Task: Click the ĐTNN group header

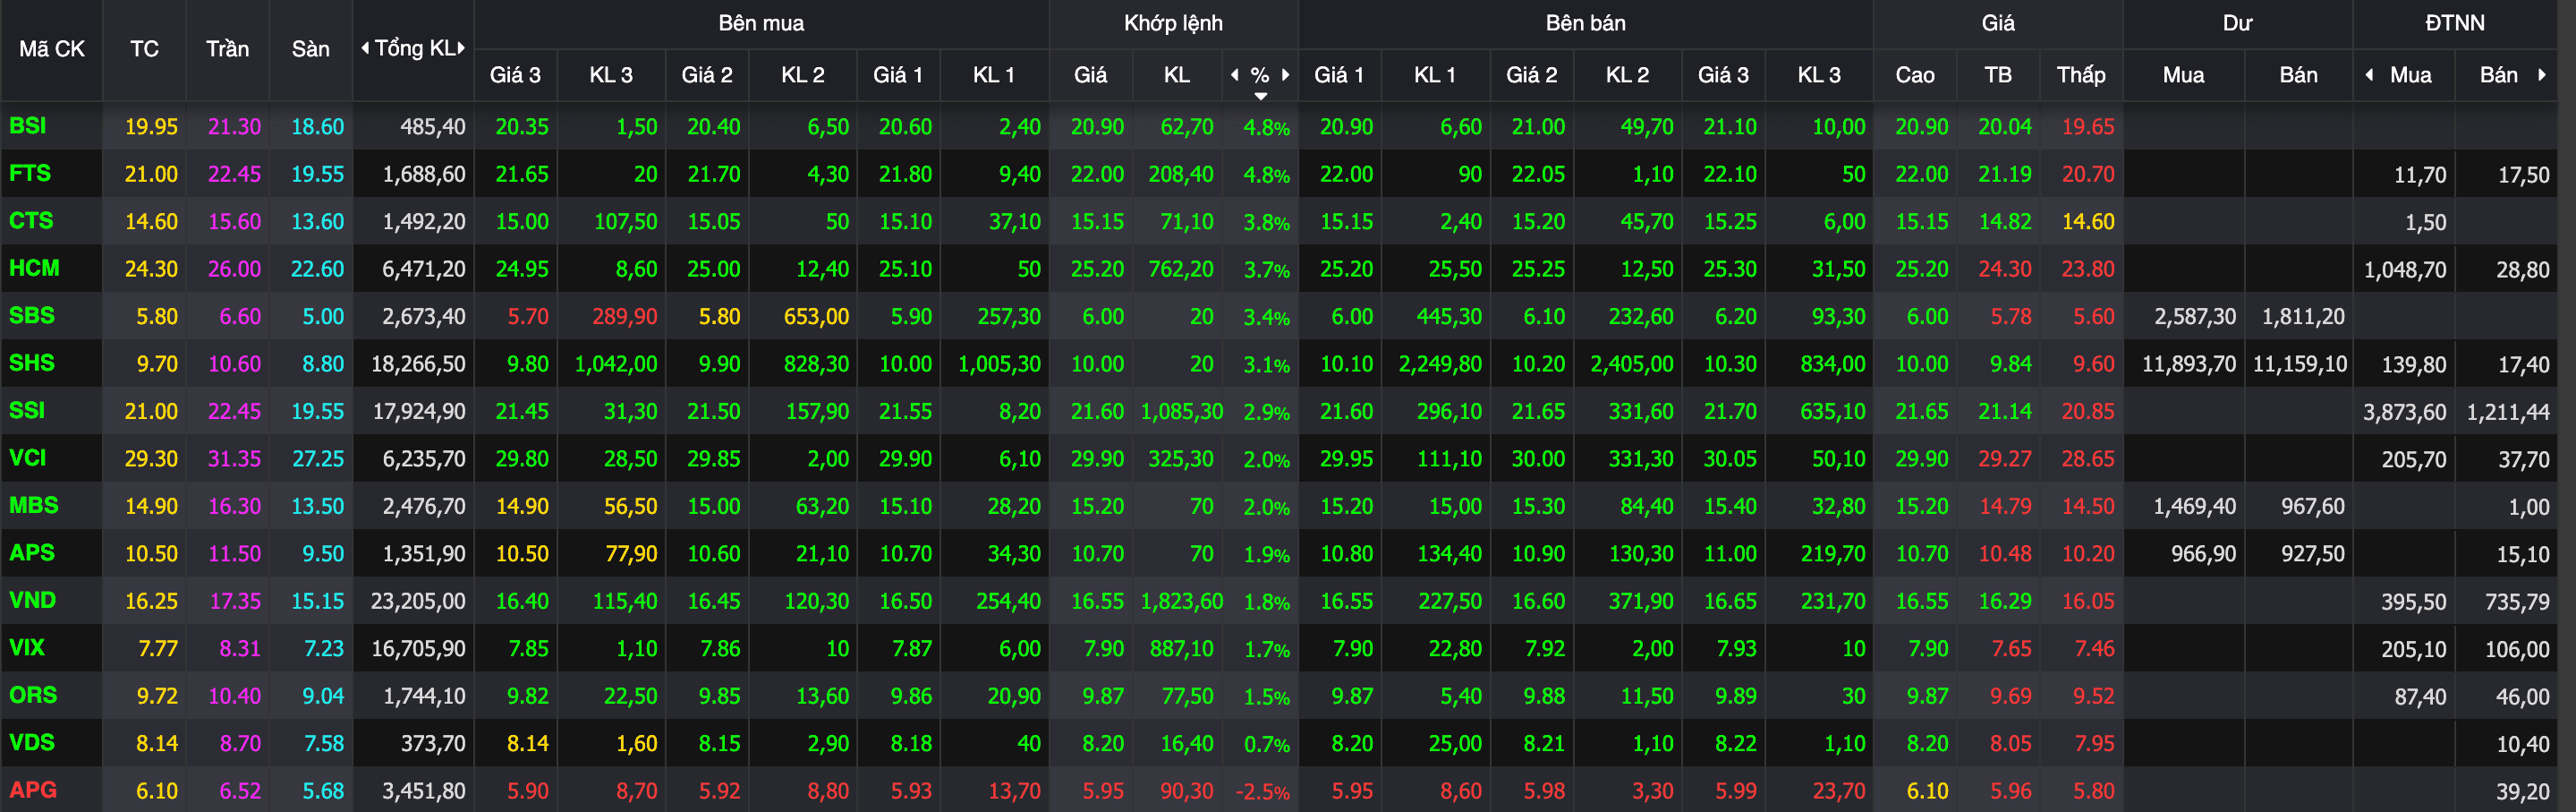Action: click(2454, 23)
